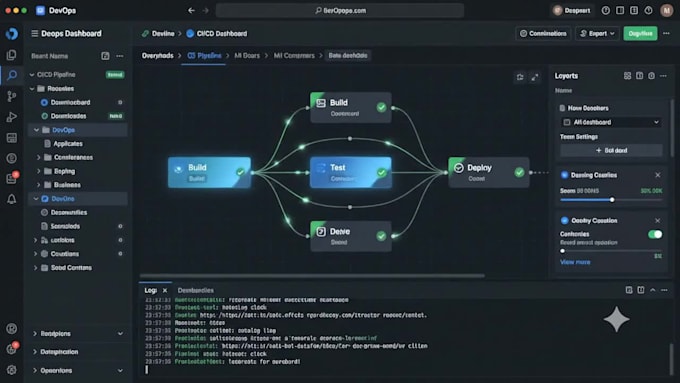Click the CI/CD Dashboard breadcrumb

click(x=222, y=33)
